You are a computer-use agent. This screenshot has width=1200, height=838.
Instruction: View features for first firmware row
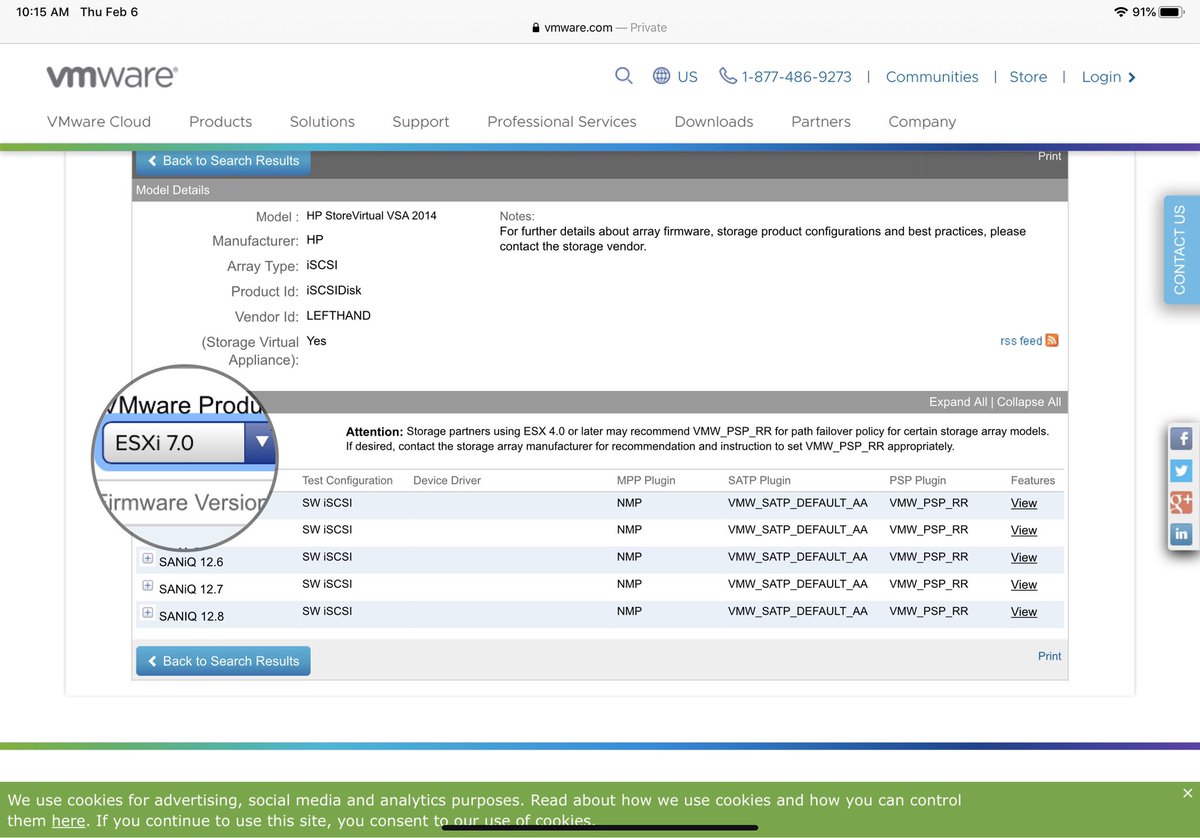click(1024, 503)
